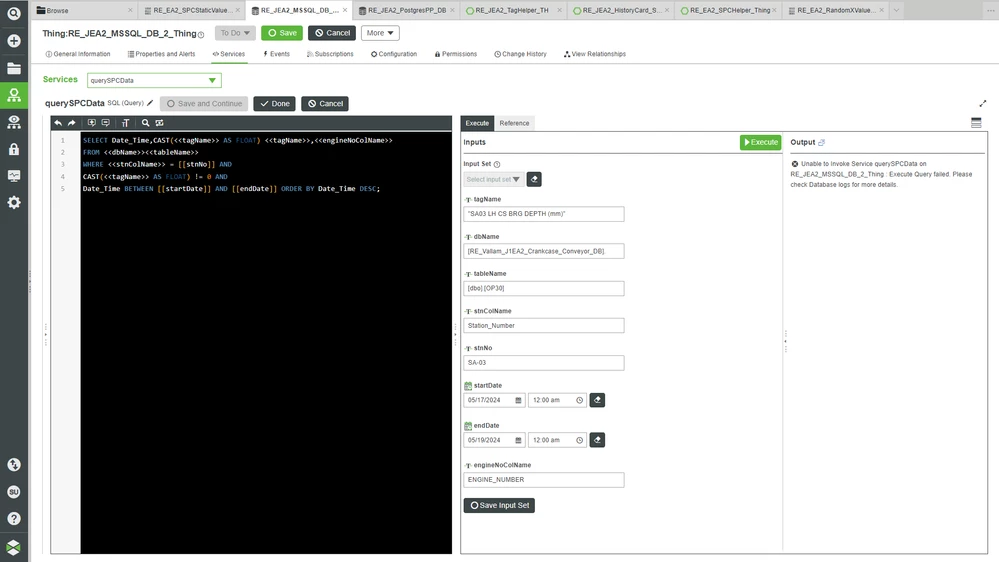This screenshot has height=562, width=999.
Task: Click the dbName input field
Action: click(543, 251)
